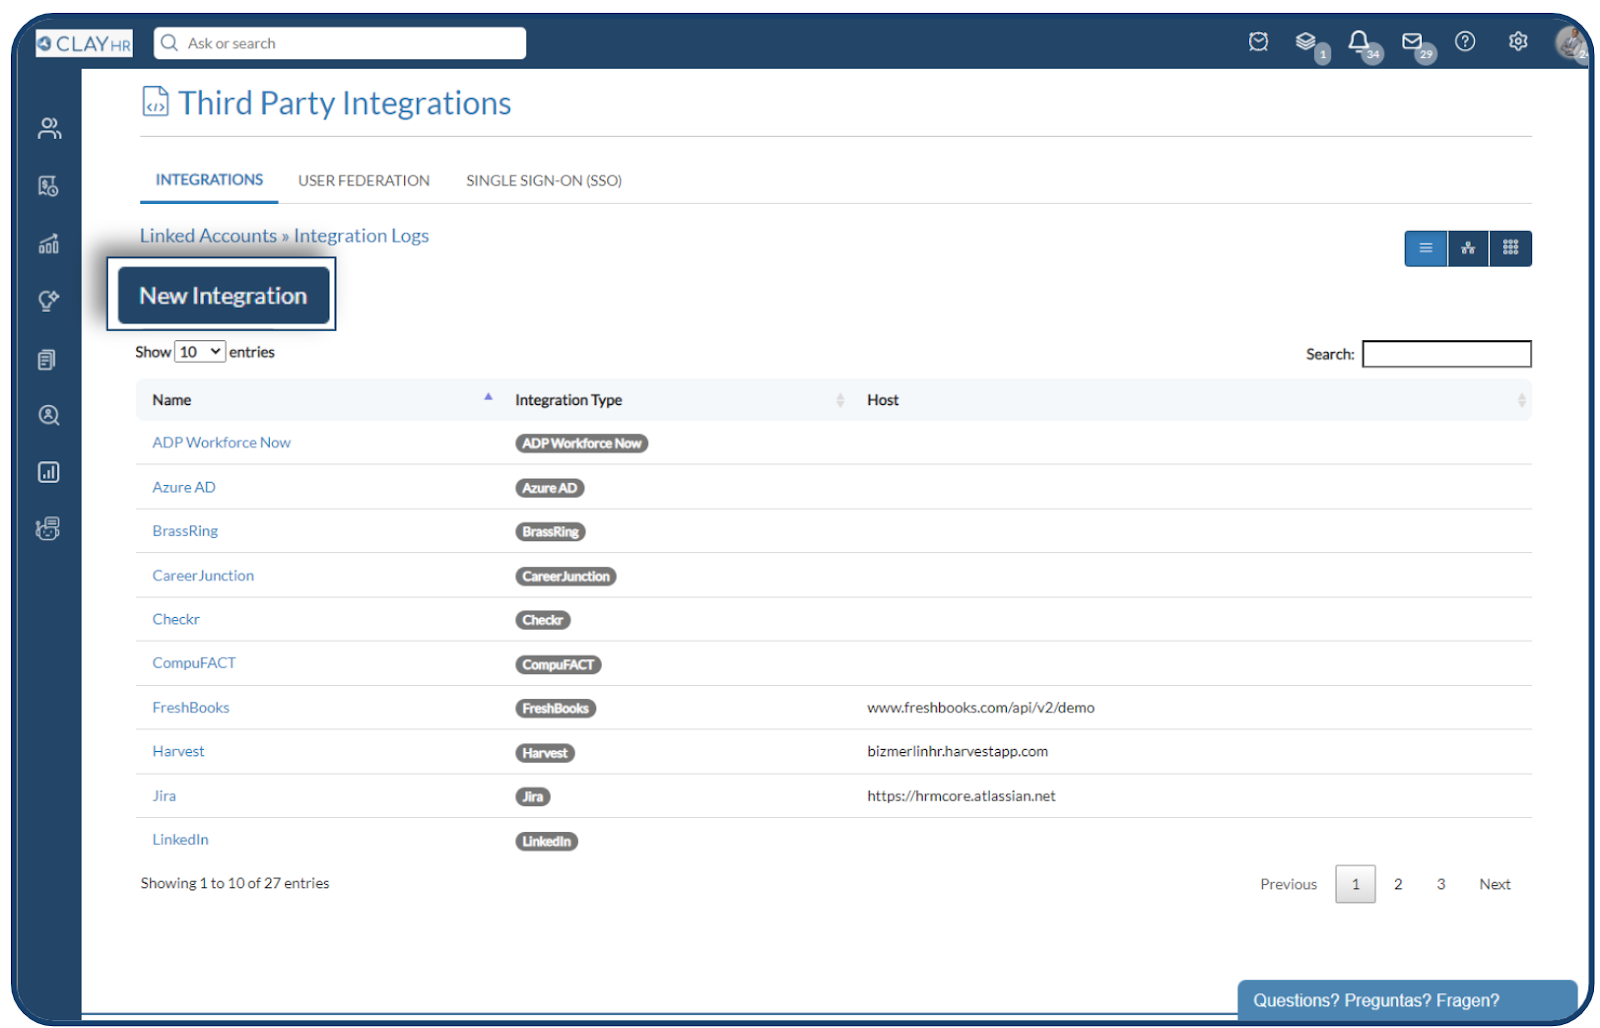Click the FreshBooks type badge

point(556,708)
